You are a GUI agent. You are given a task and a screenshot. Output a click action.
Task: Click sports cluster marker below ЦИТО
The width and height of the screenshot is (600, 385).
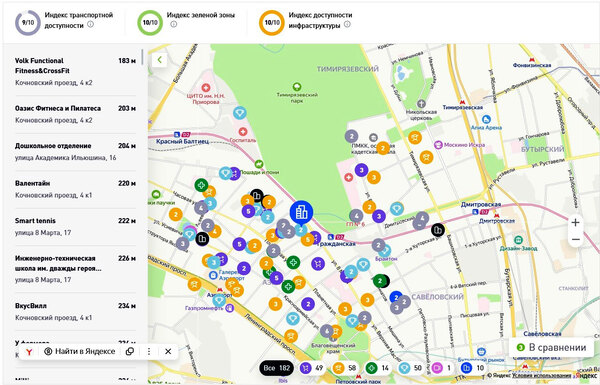point(240,113)
